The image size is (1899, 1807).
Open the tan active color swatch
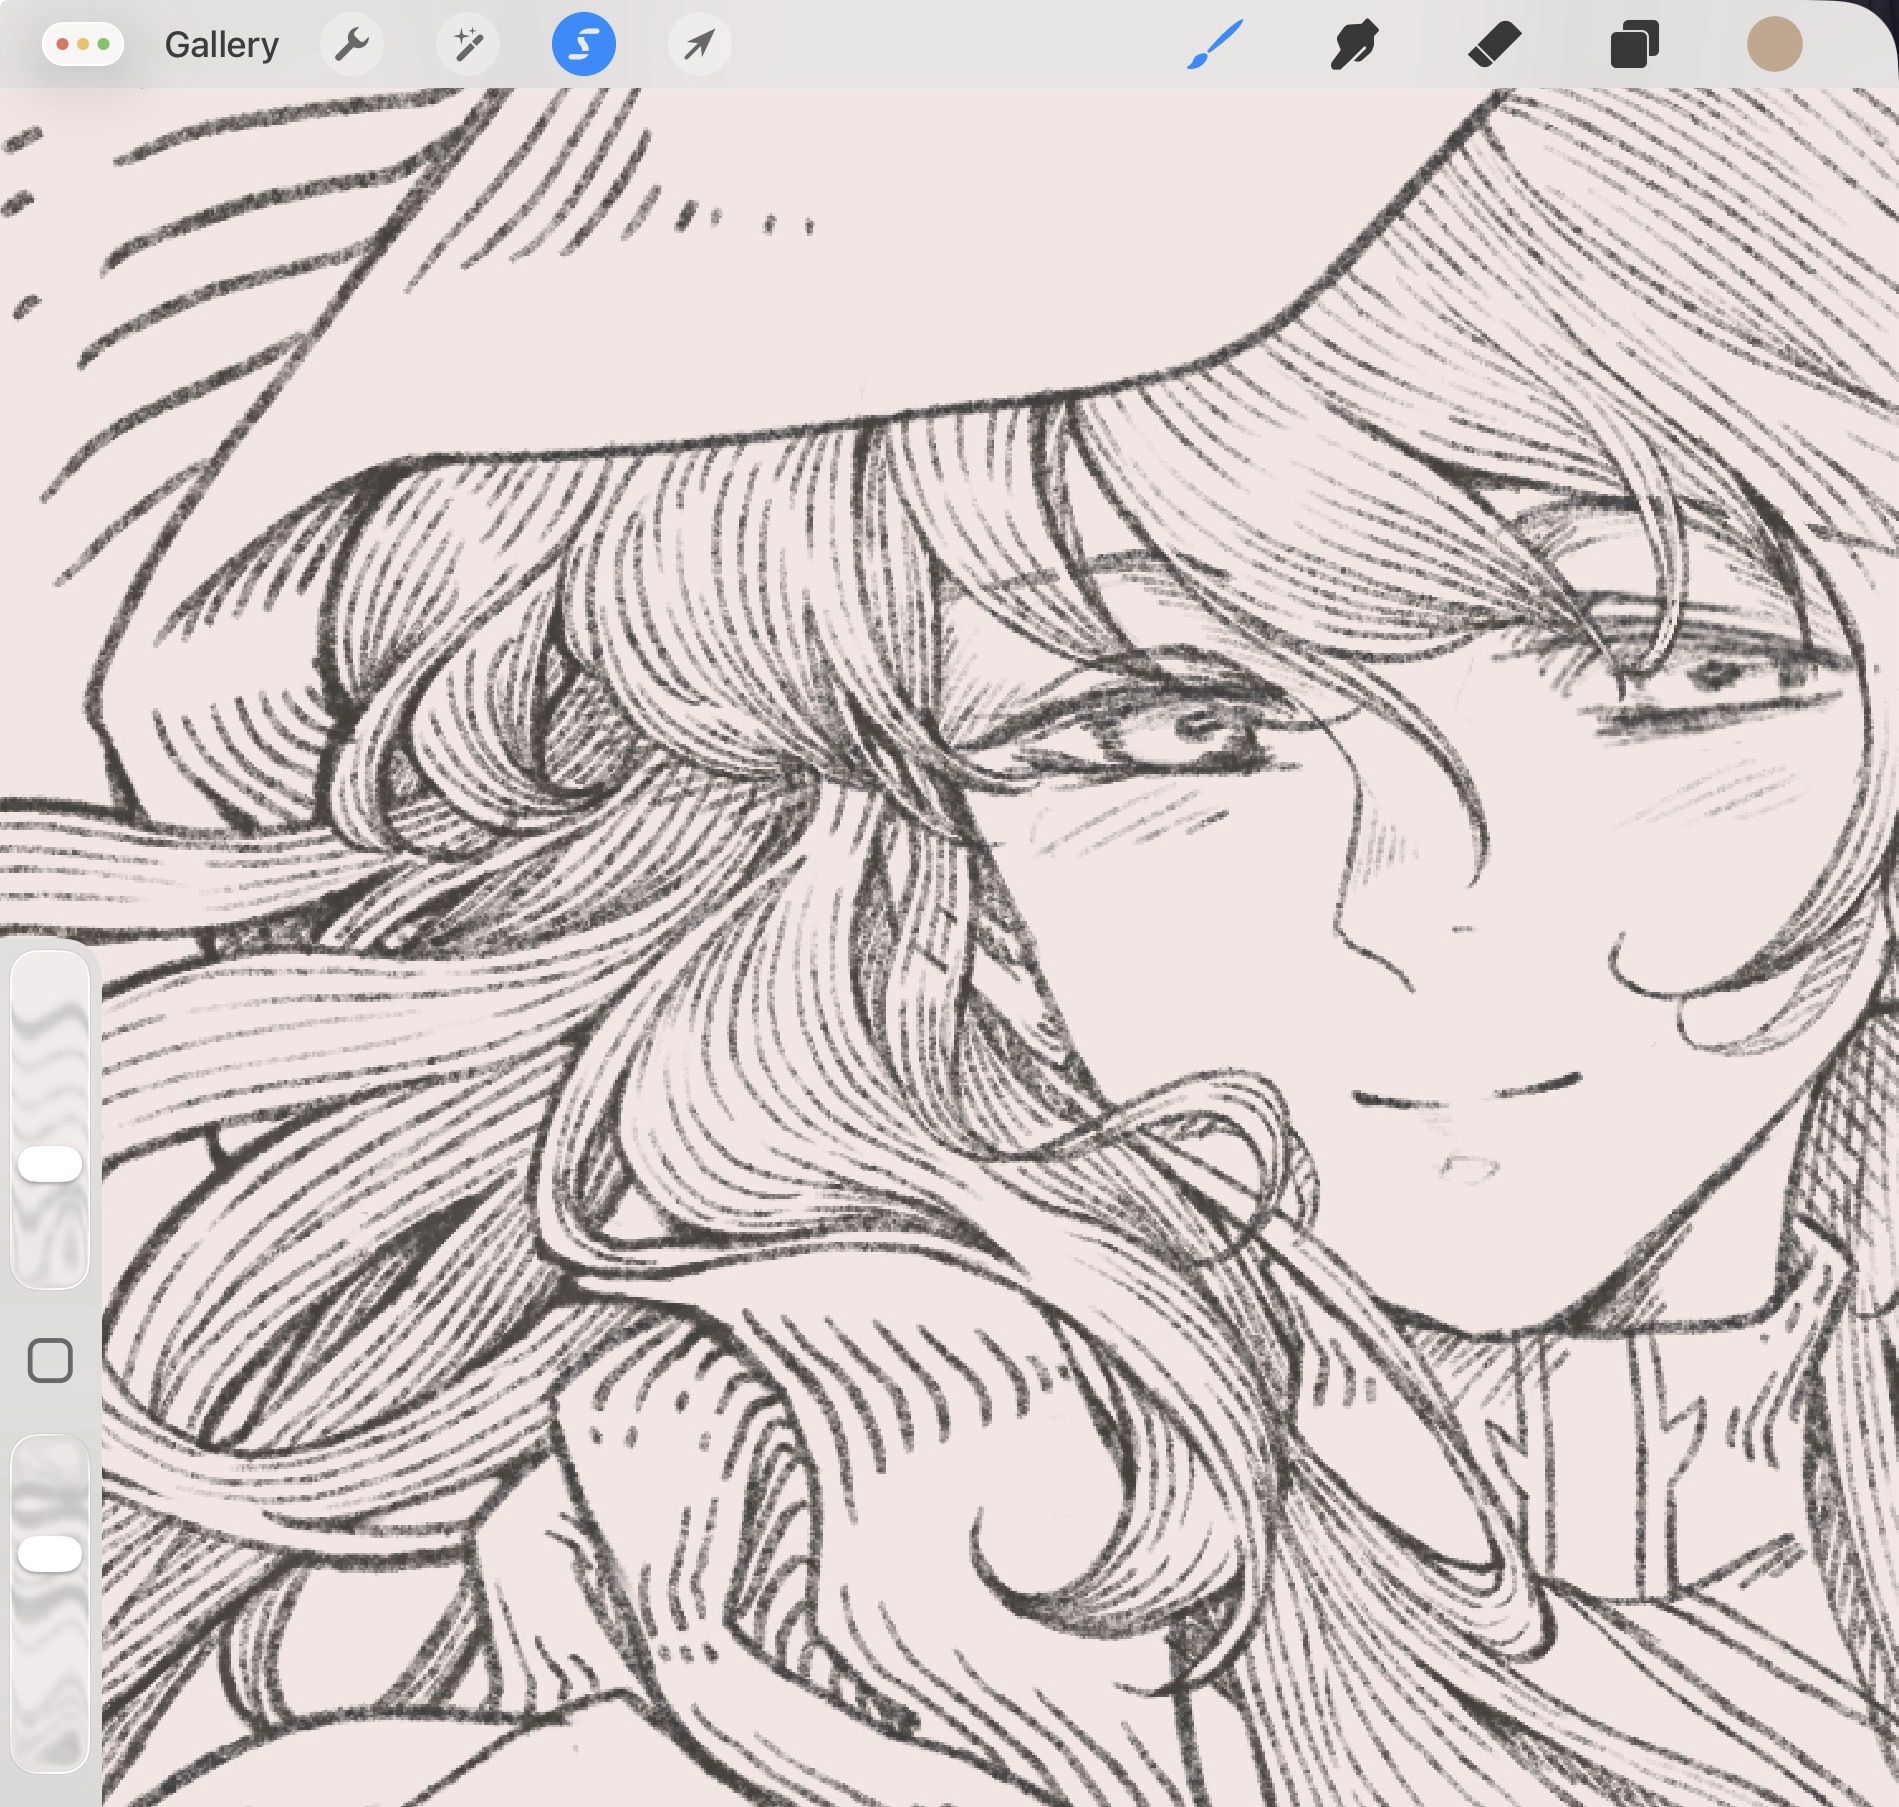[x=1774, y=45]
